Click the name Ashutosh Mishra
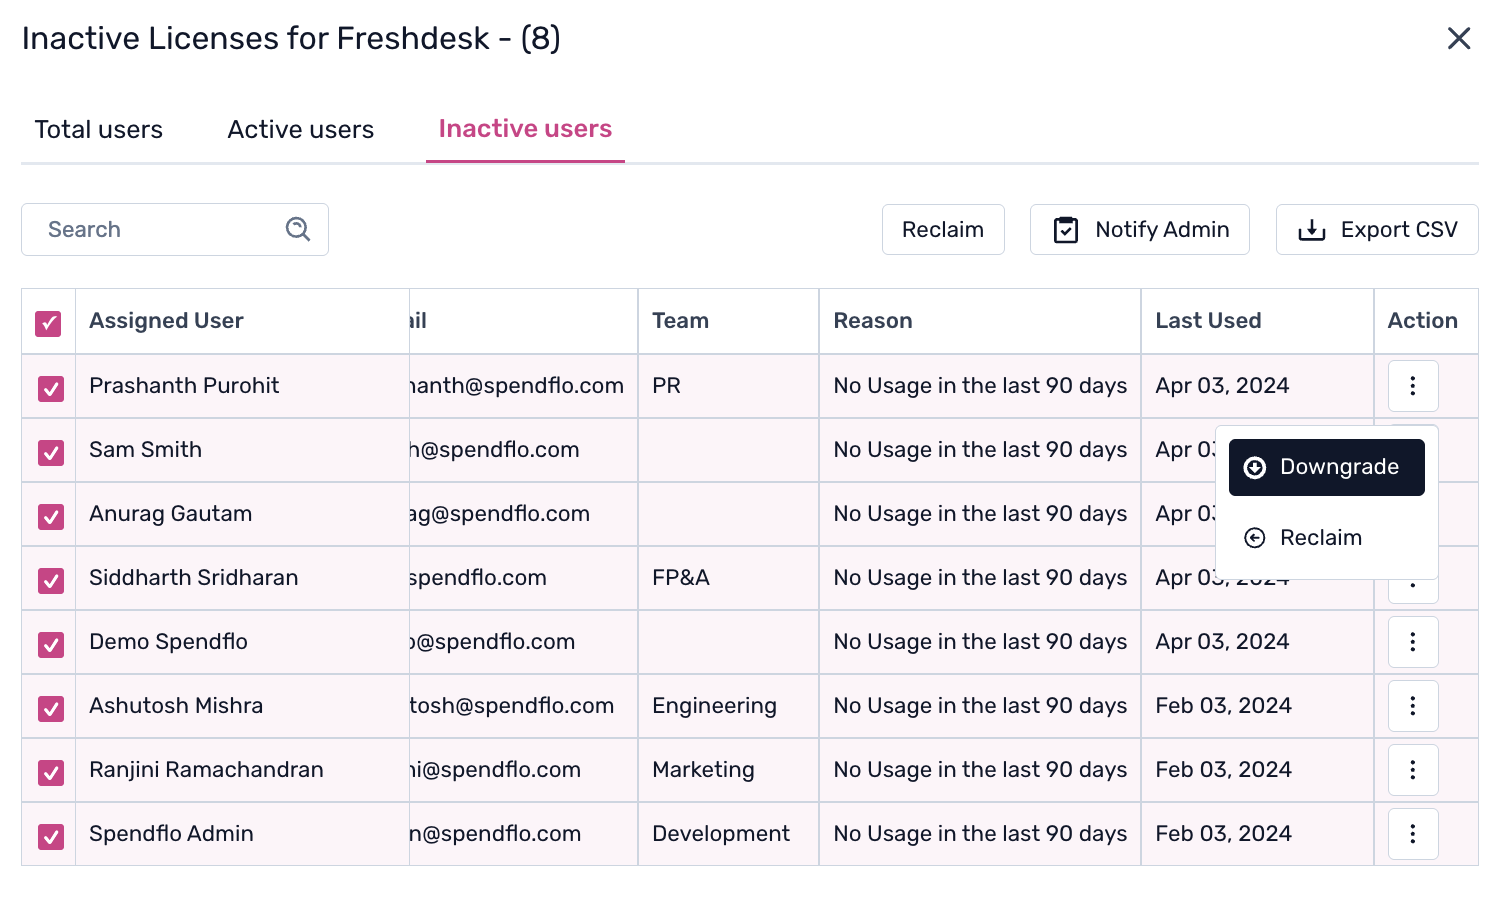 point(176,706)
